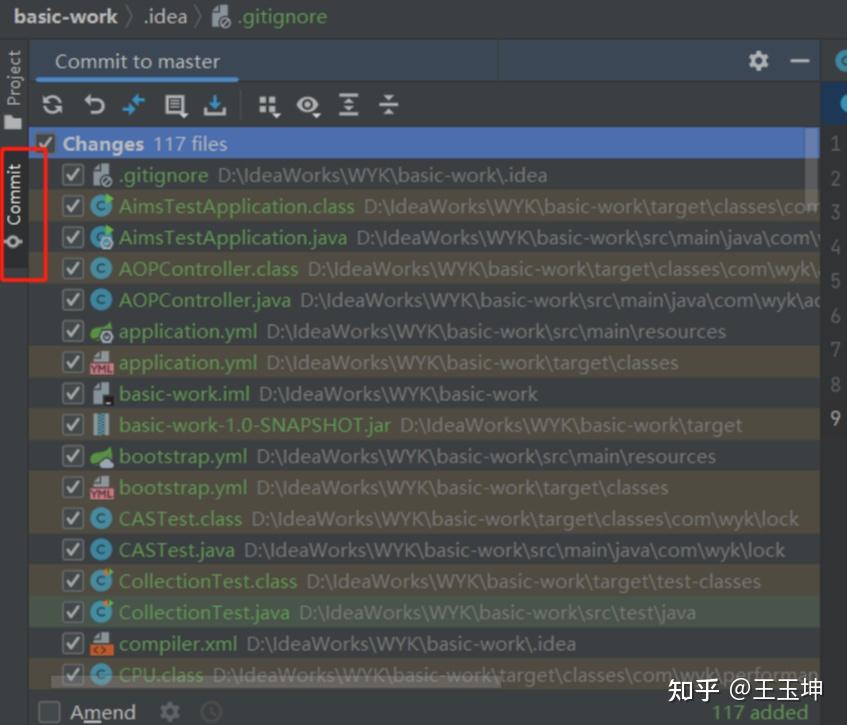This screenshot has height=725, width=847.
Task: Enable the Amend checkbox
Action: [49, 711]
